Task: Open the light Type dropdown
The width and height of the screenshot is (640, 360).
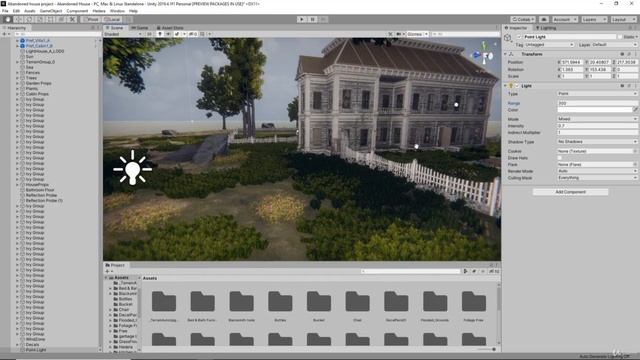Action: point(597,94)
